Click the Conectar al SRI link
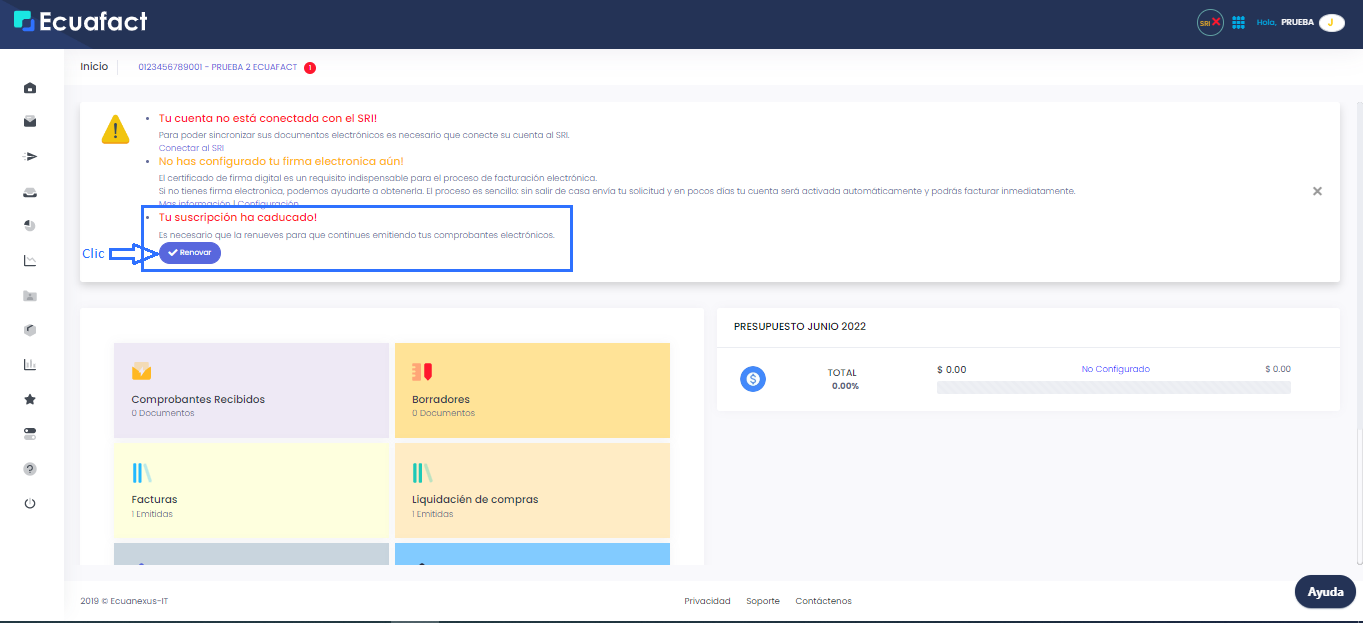Image resolution: width=1367 pixels, height=623 pixels. 191,148
